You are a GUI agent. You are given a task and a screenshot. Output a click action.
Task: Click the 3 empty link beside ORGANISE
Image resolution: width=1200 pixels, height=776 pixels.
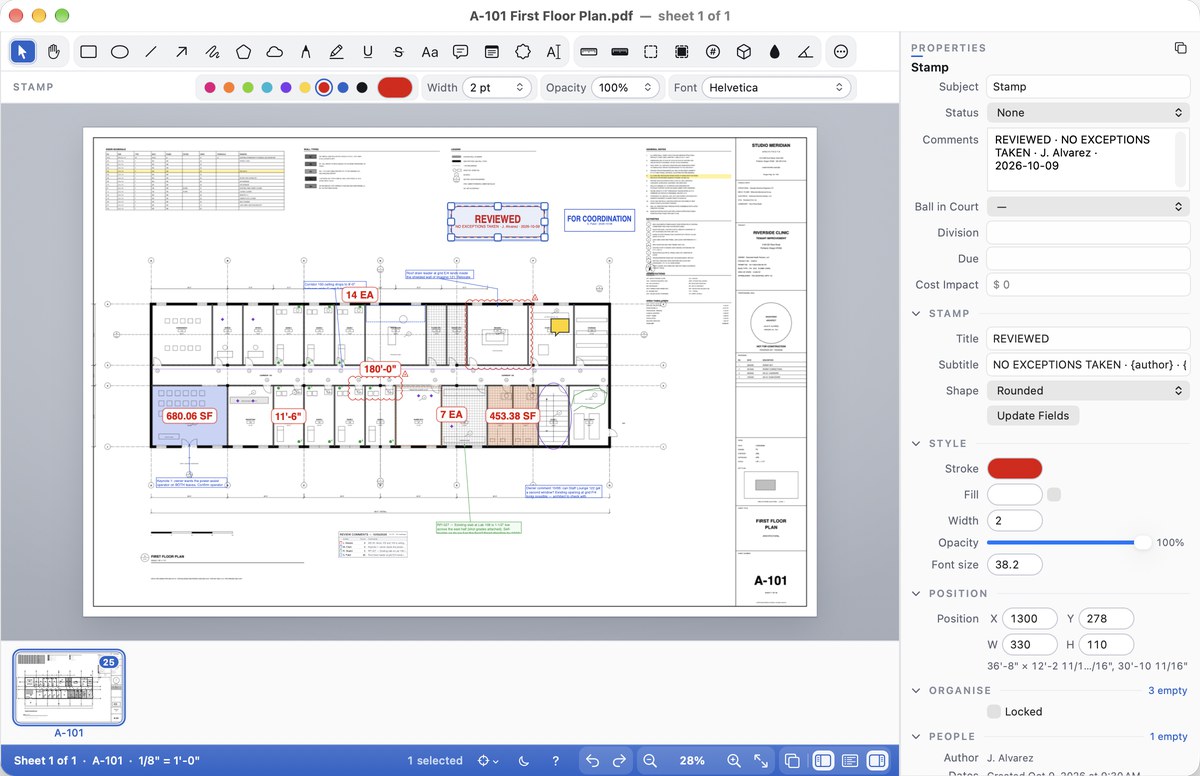pos(1167,691)
